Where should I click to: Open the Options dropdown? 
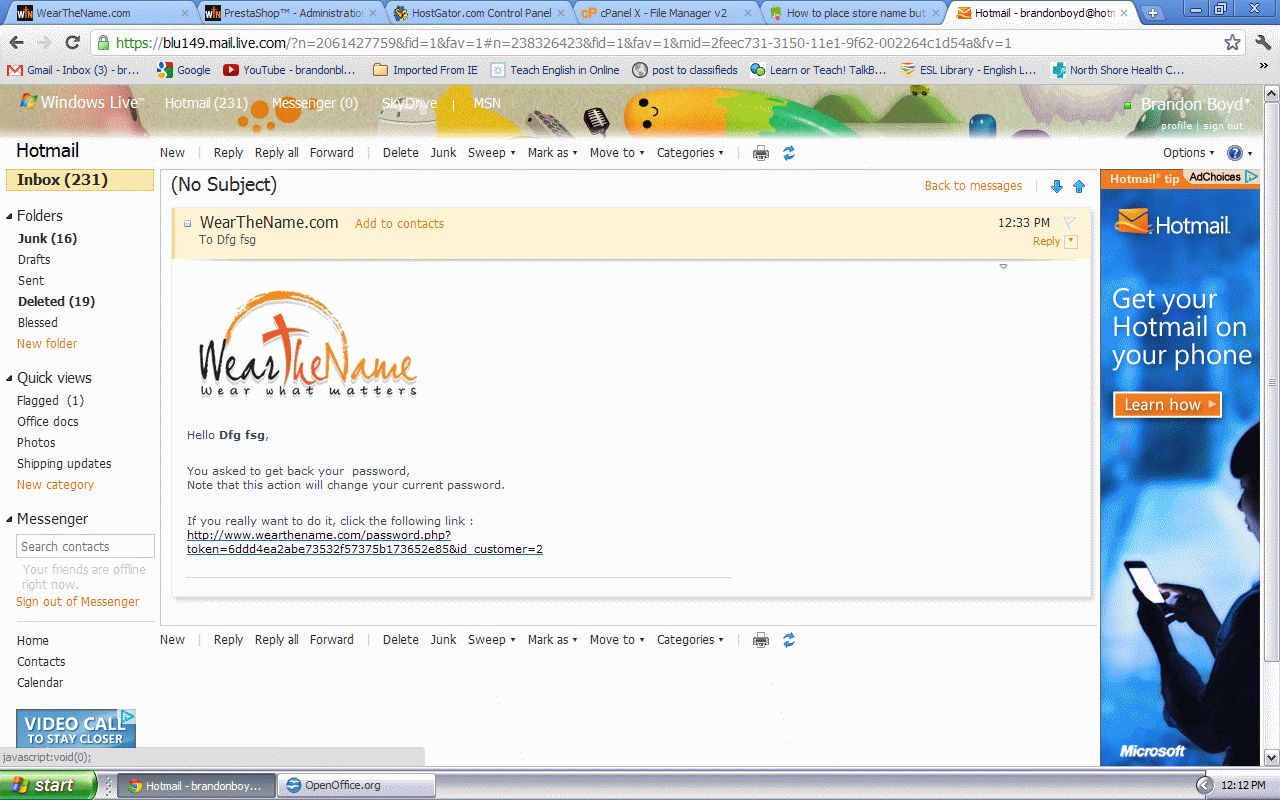tap(1188, 153)
